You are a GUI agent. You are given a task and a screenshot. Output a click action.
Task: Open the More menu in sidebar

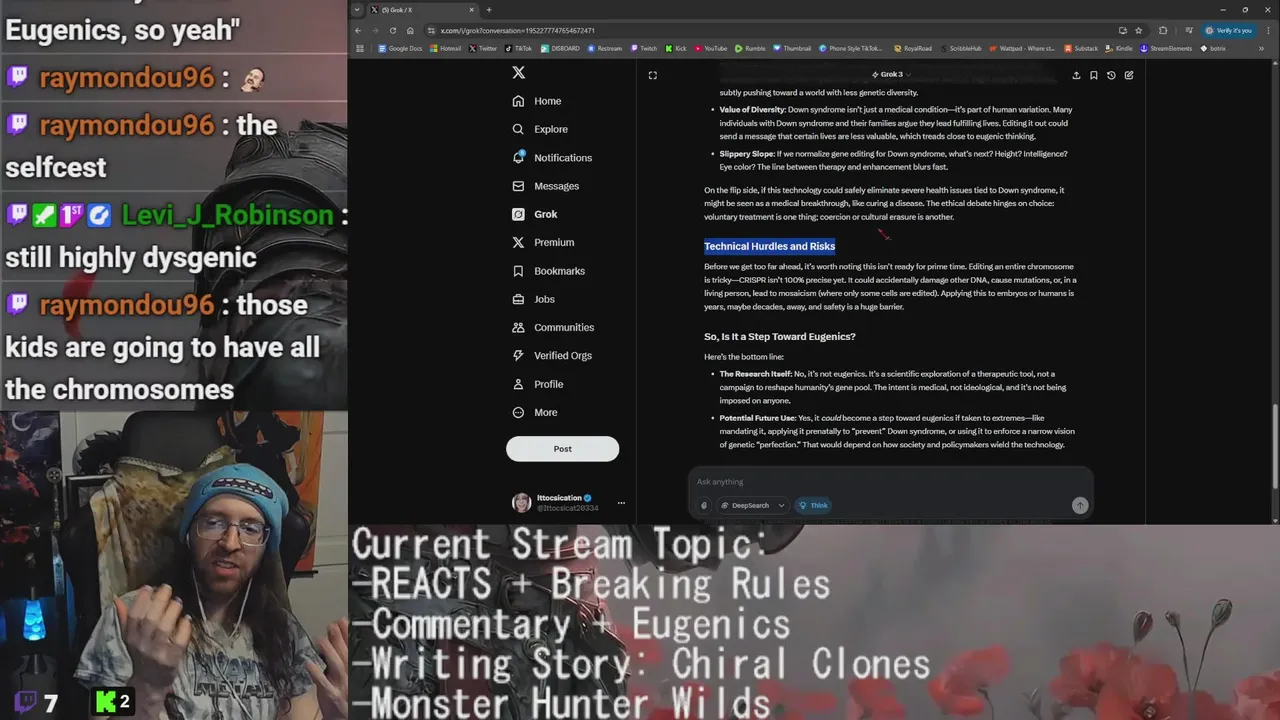point(534,412)
